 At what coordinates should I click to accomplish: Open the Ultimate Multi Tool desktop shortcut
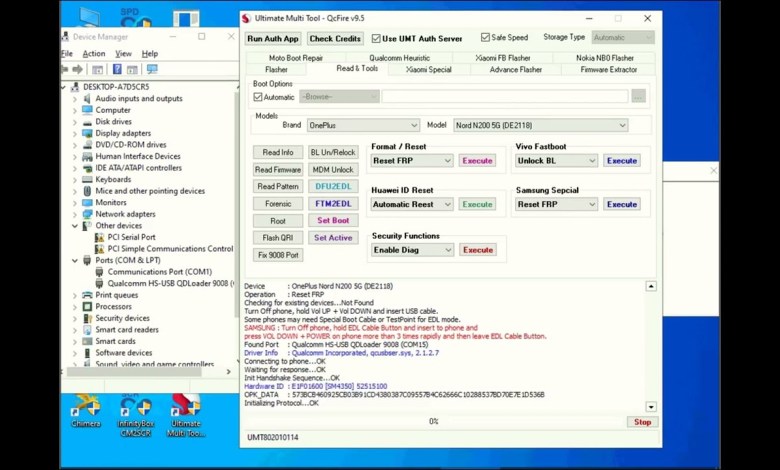click(x=186, y=416)
